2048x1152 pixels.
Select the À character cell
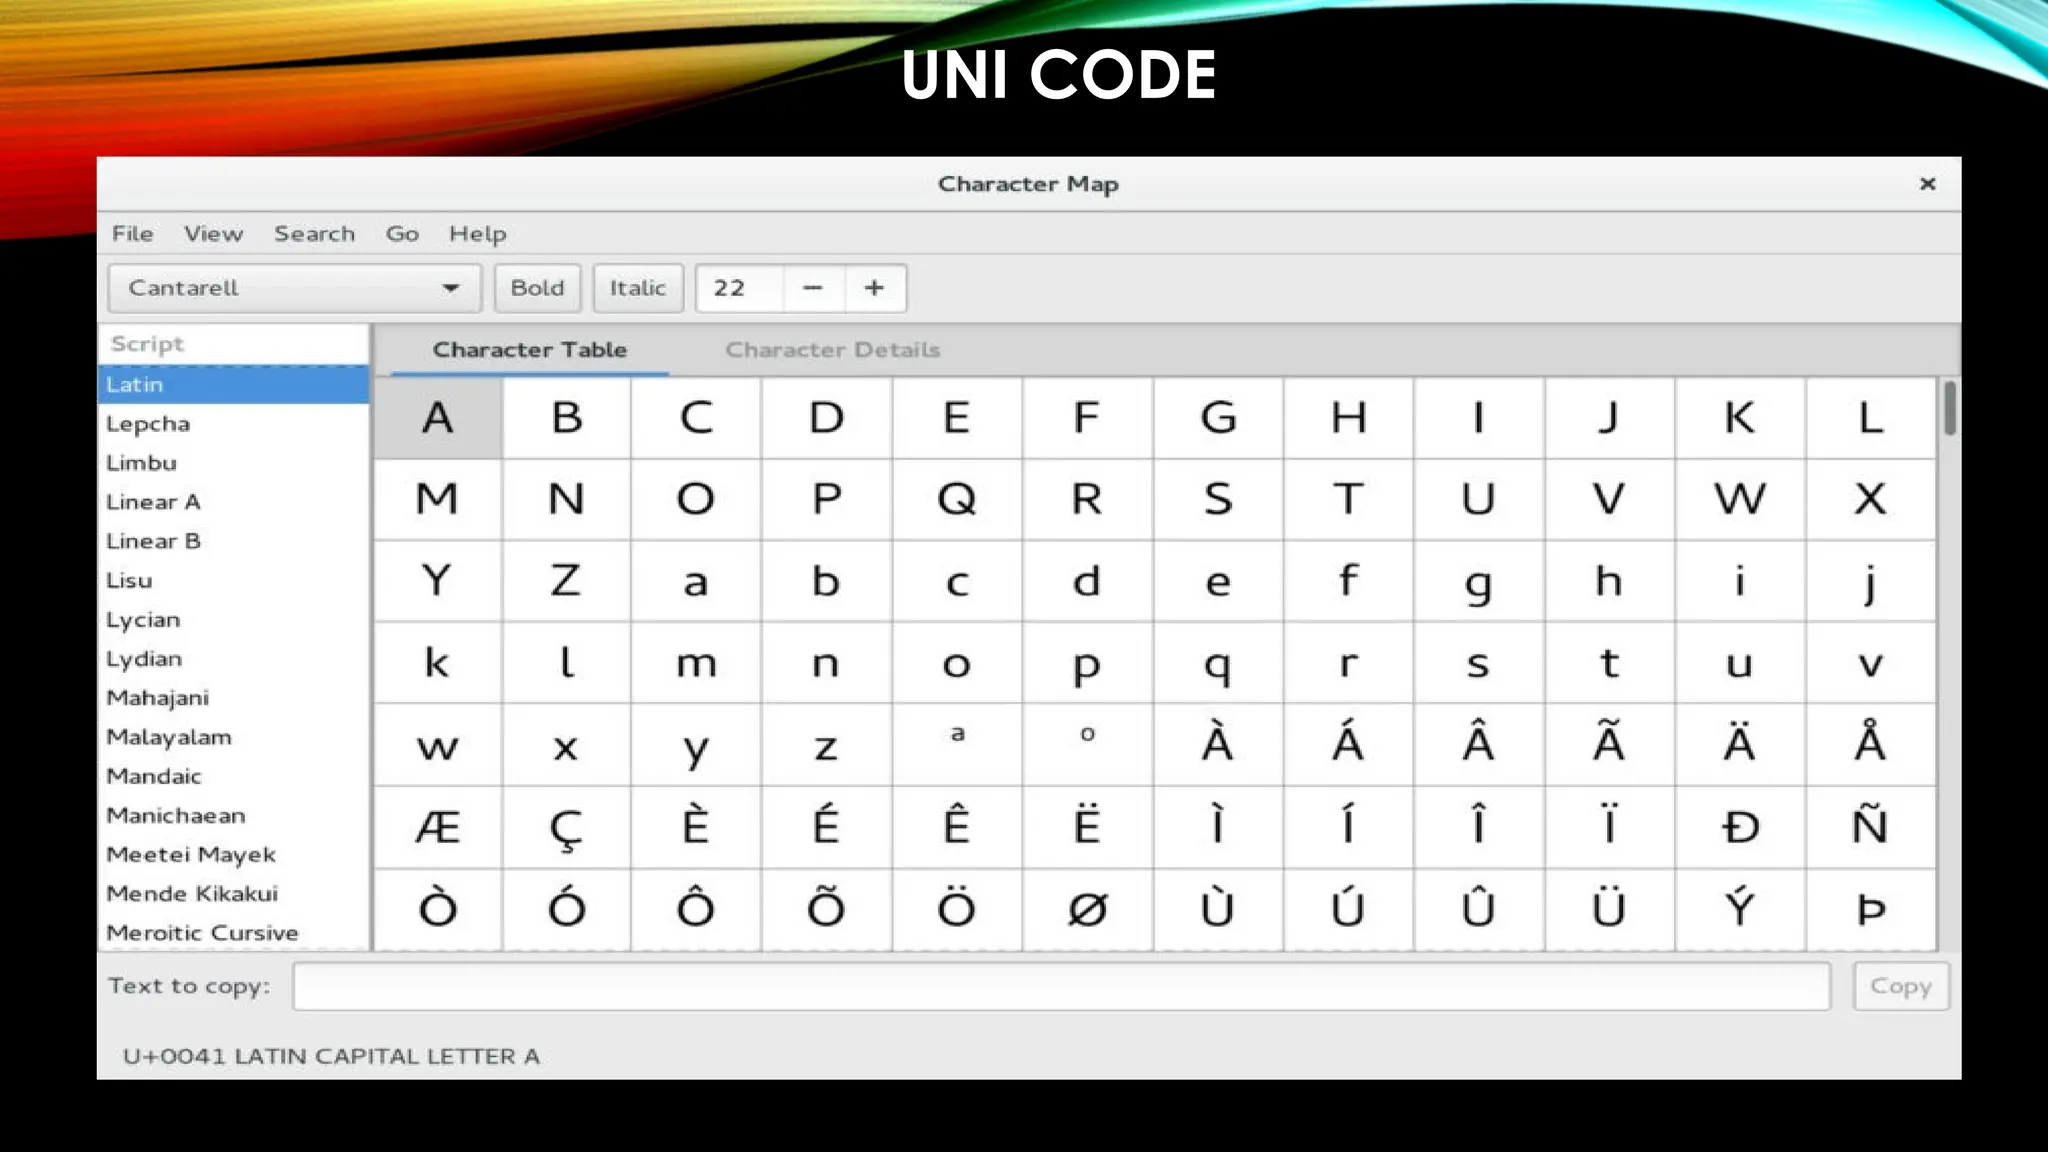[x=1218, y=745]
